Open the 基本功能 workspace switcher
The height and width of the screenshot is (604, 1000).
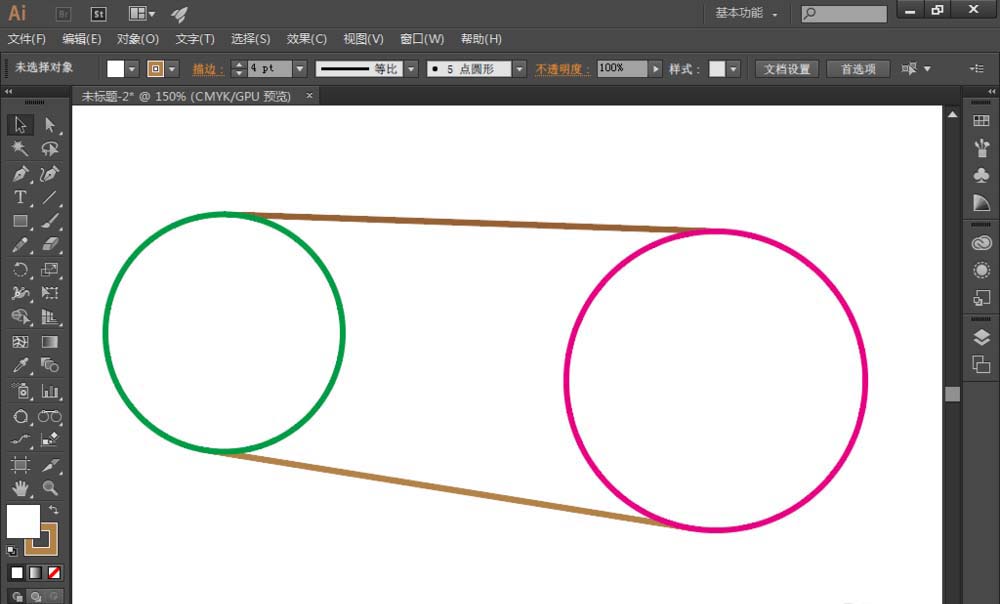coord(746,13)
